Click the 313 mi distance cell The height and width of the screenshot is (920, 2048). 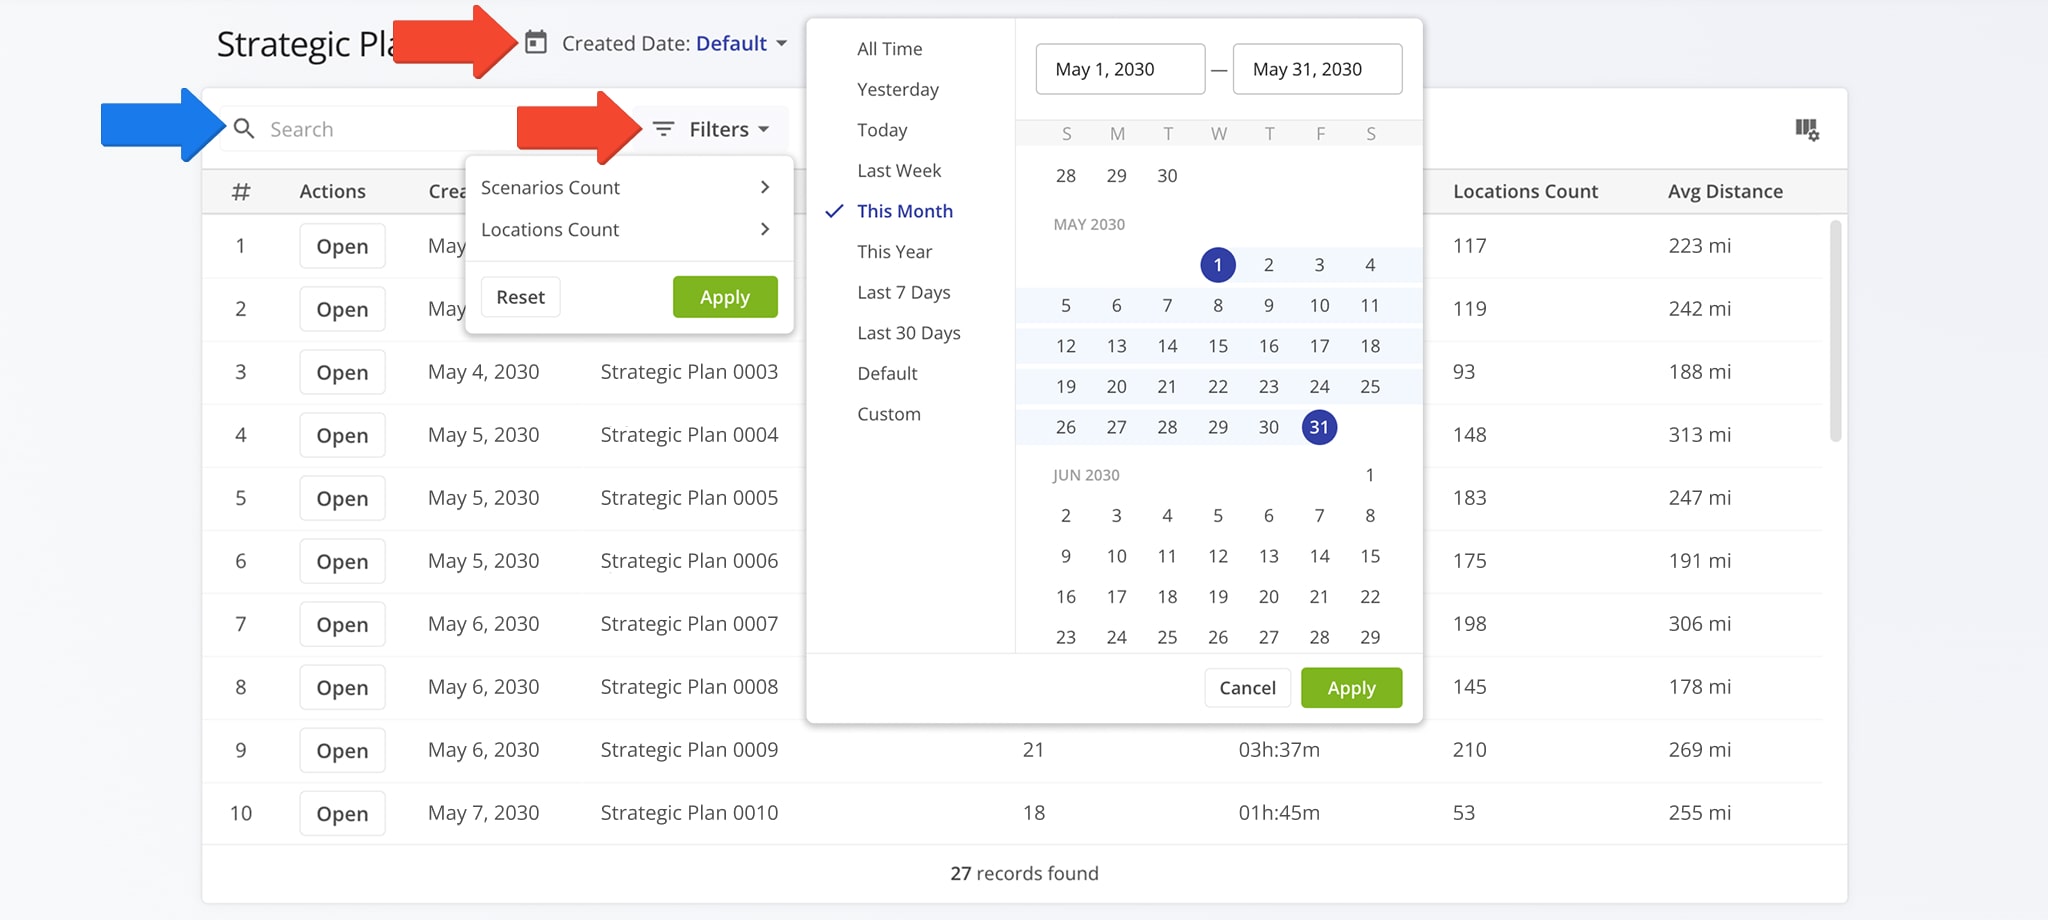1699,435
